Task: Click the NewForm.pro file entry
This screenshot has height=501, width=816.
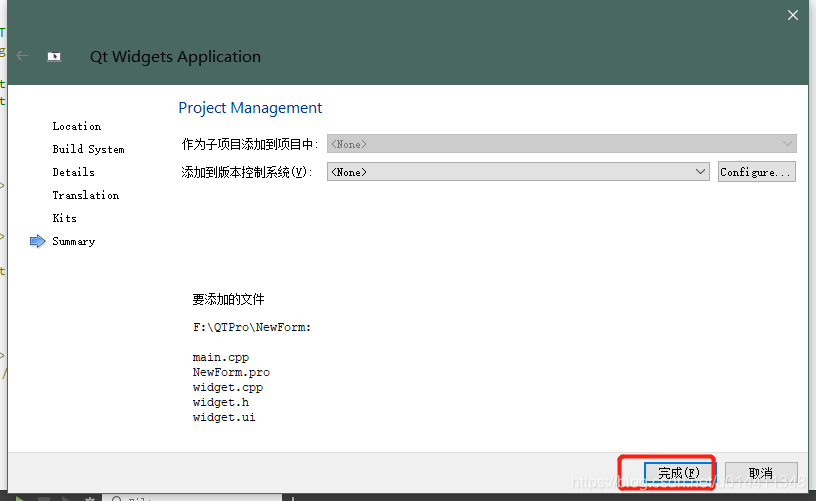Action: coord(231,372)
